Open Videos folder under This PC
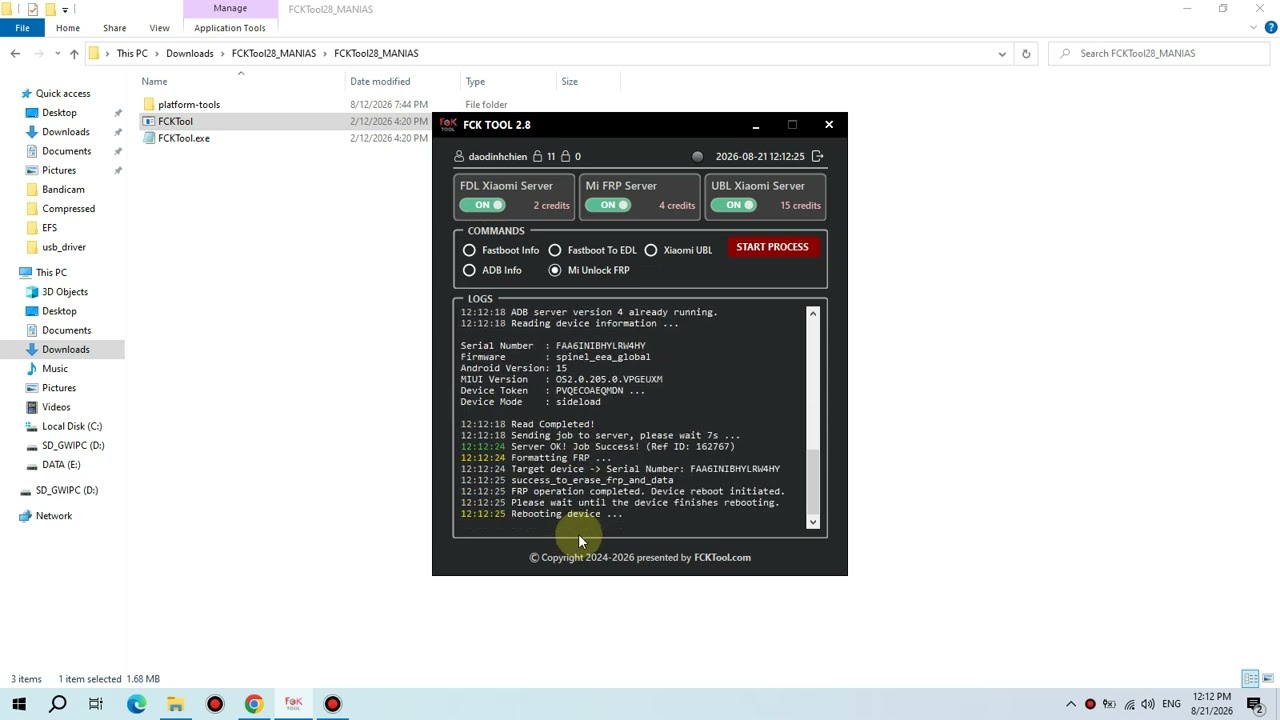1280x720 pixels. click(56, 407)
